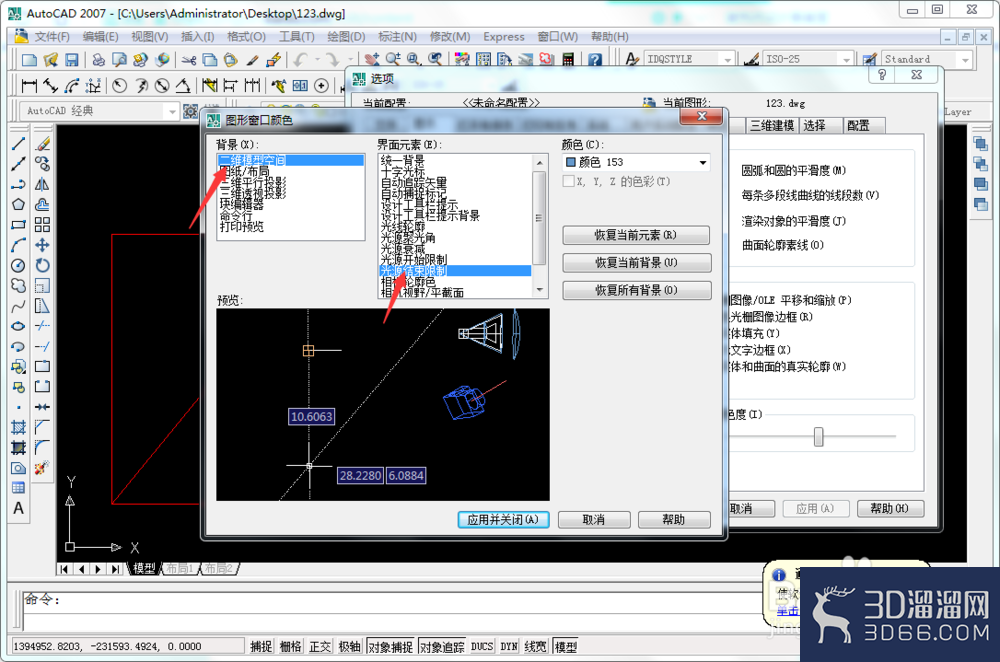Select the Hatch tool

click(x=18, y=427)
